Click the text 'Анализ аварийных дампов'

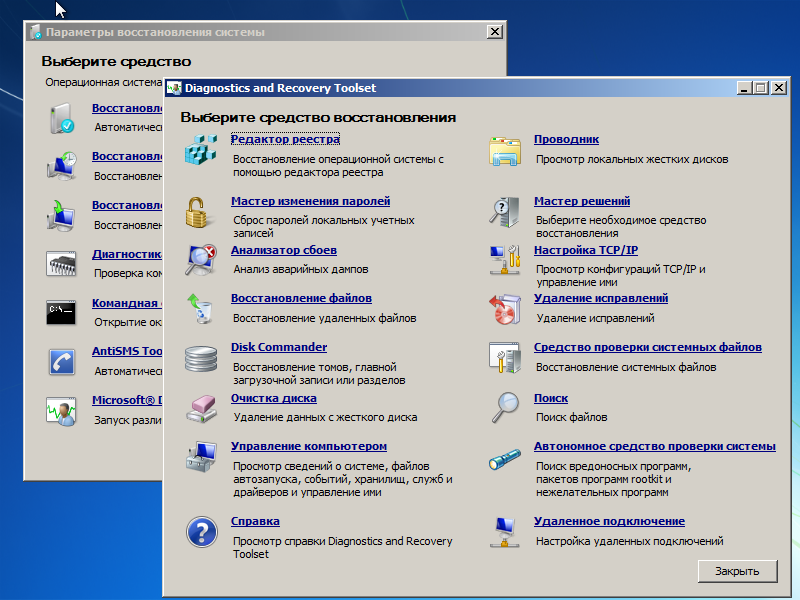(x=301, y=269)
